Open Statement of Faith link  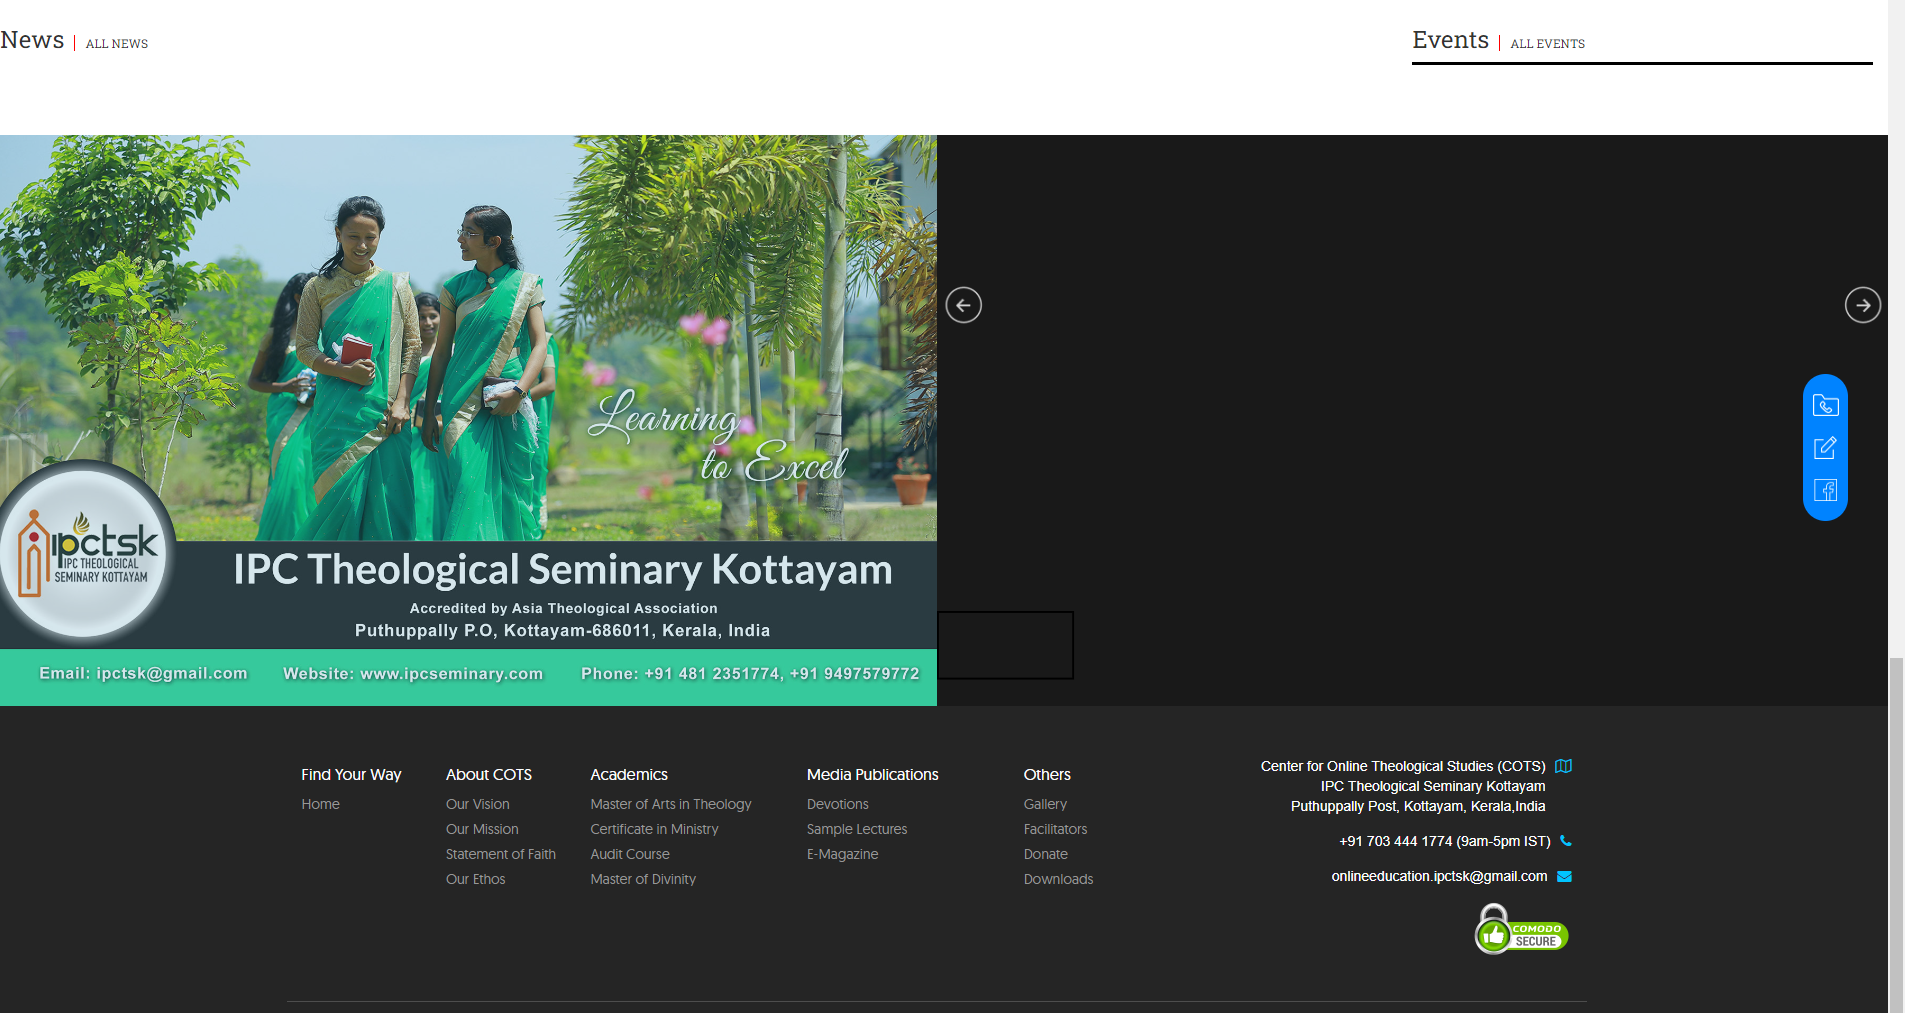point(500,854)
